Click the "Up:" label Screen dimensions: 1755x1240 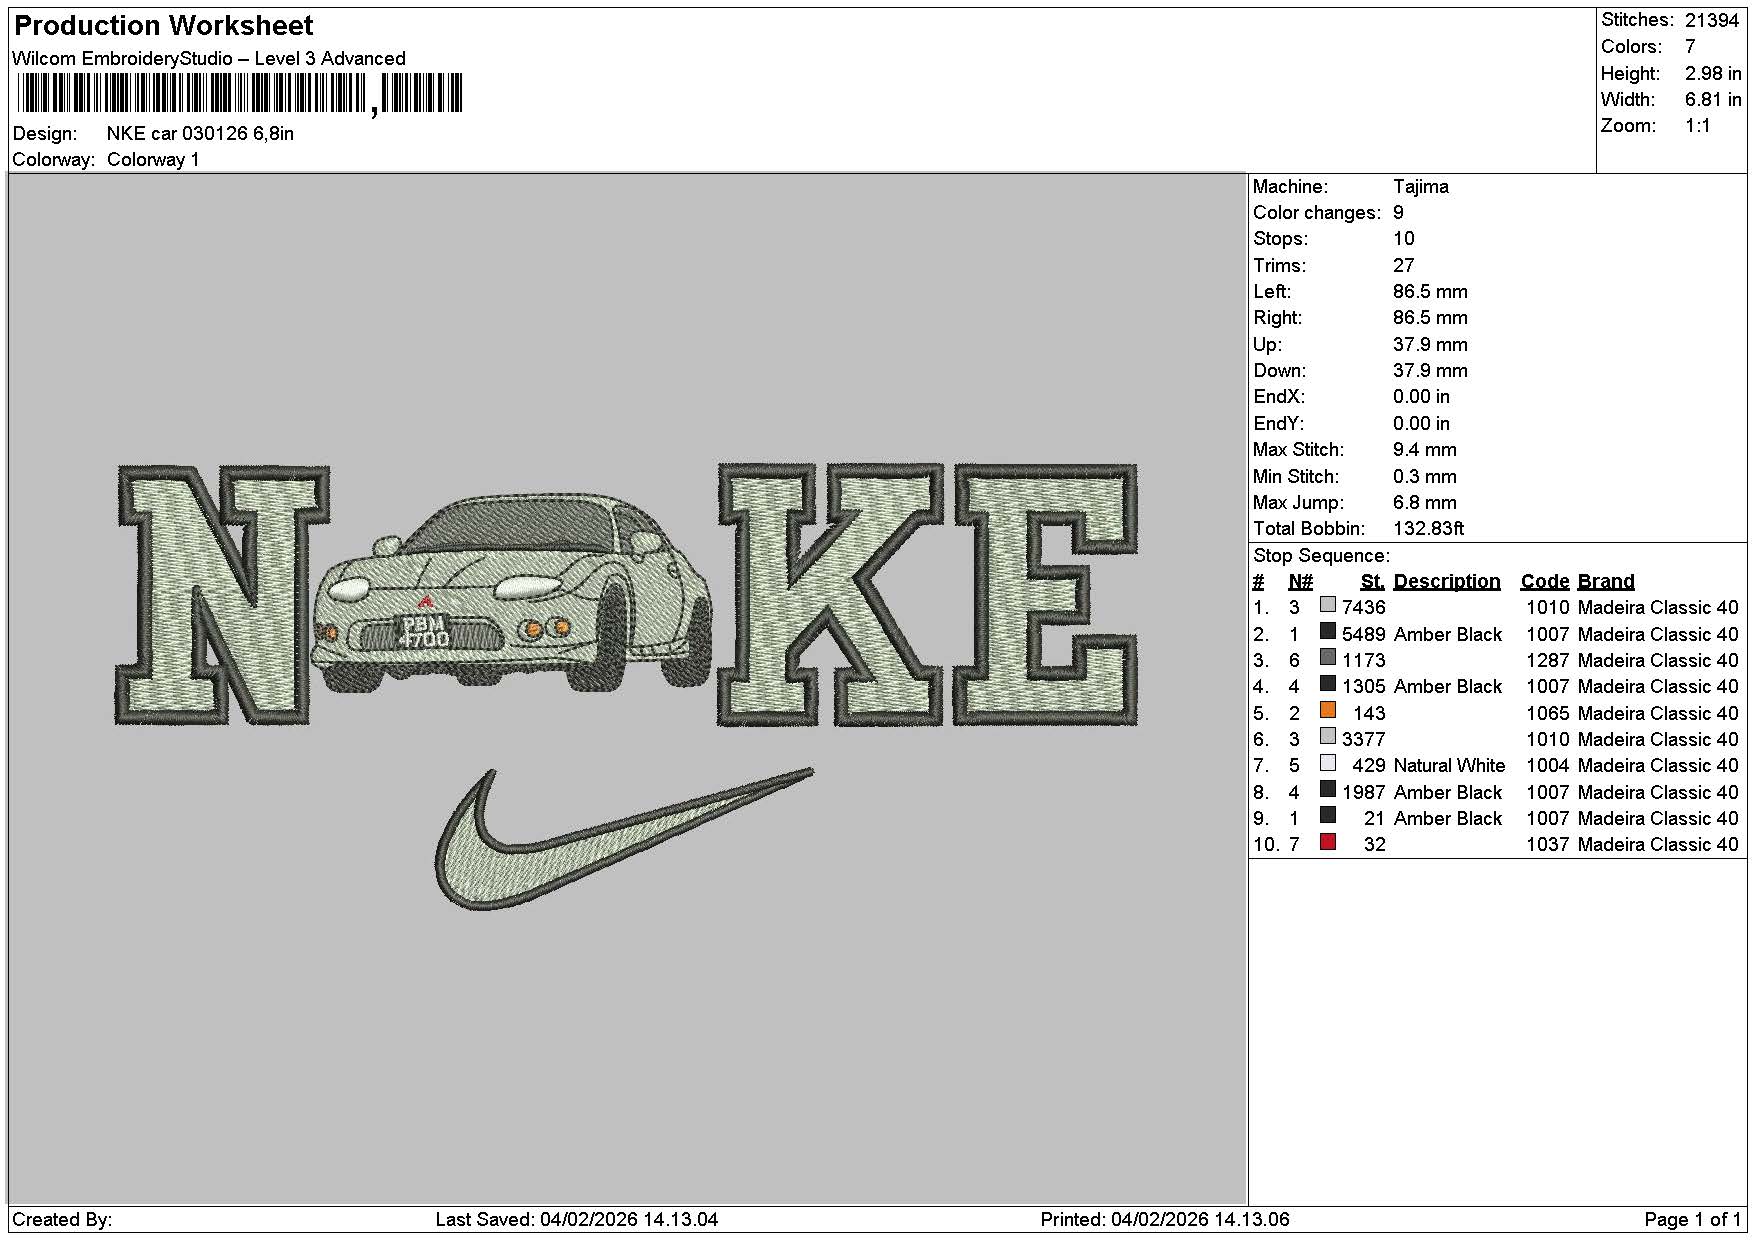point(1267,345)
